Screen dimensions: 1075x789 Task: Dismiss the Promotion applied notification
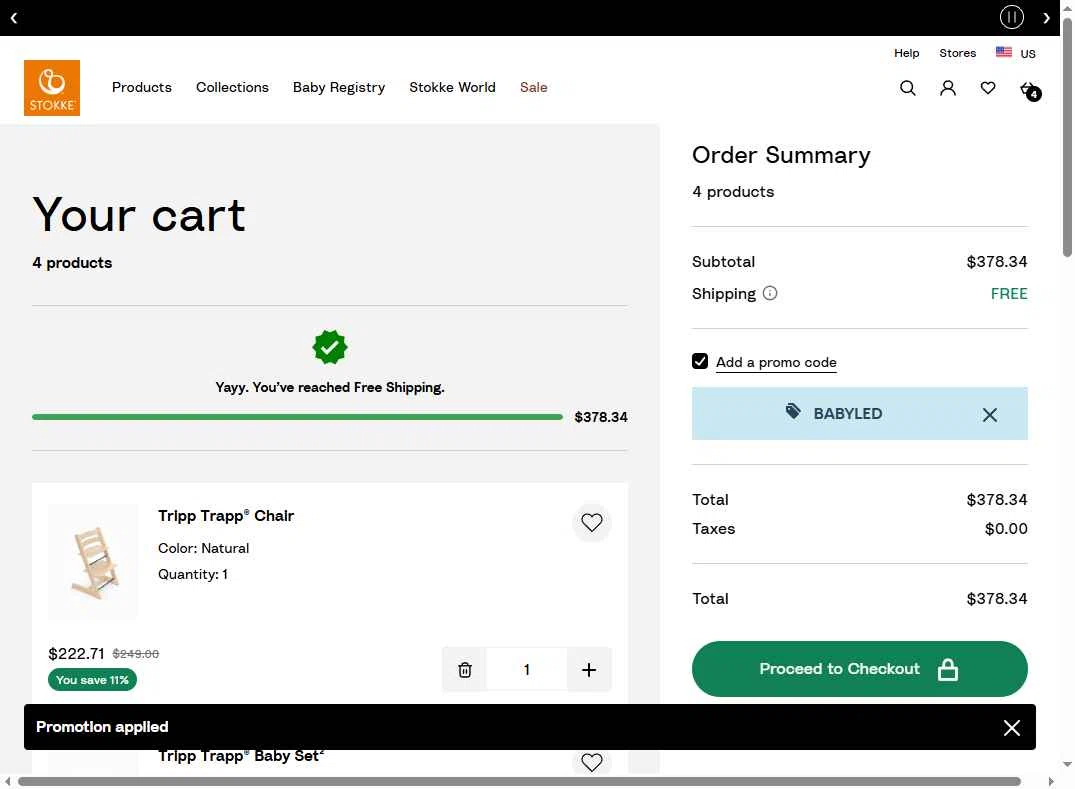[1011, 727]
